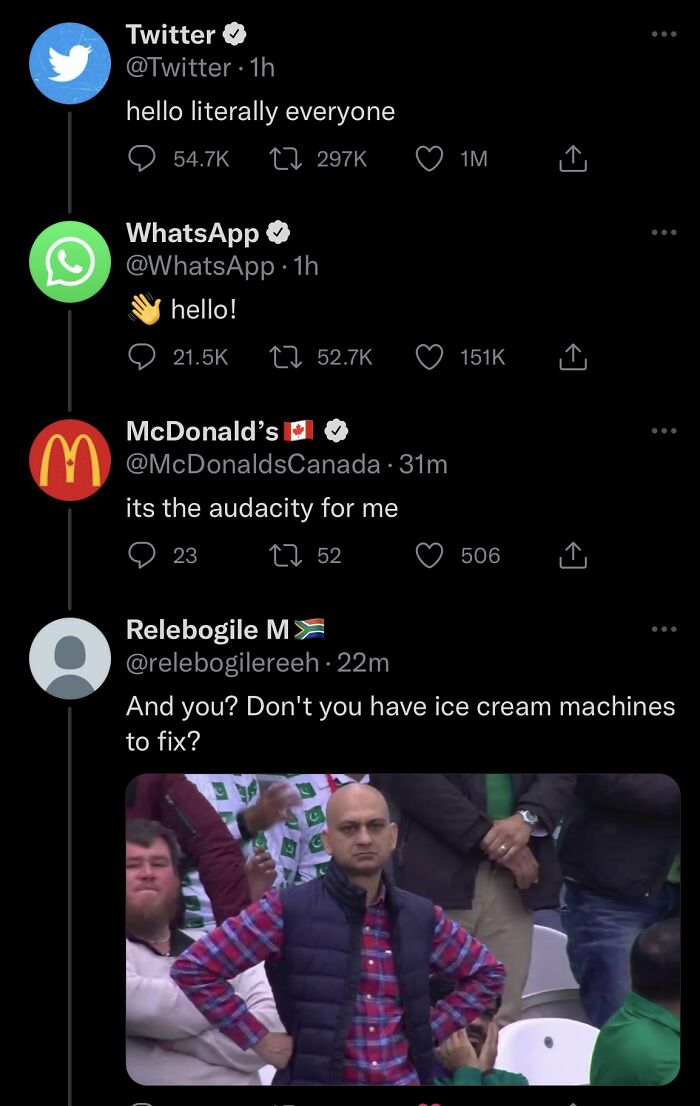Open more options on Twitter's tweet
The image size is (700, 1106).
(x=663, y=34)
